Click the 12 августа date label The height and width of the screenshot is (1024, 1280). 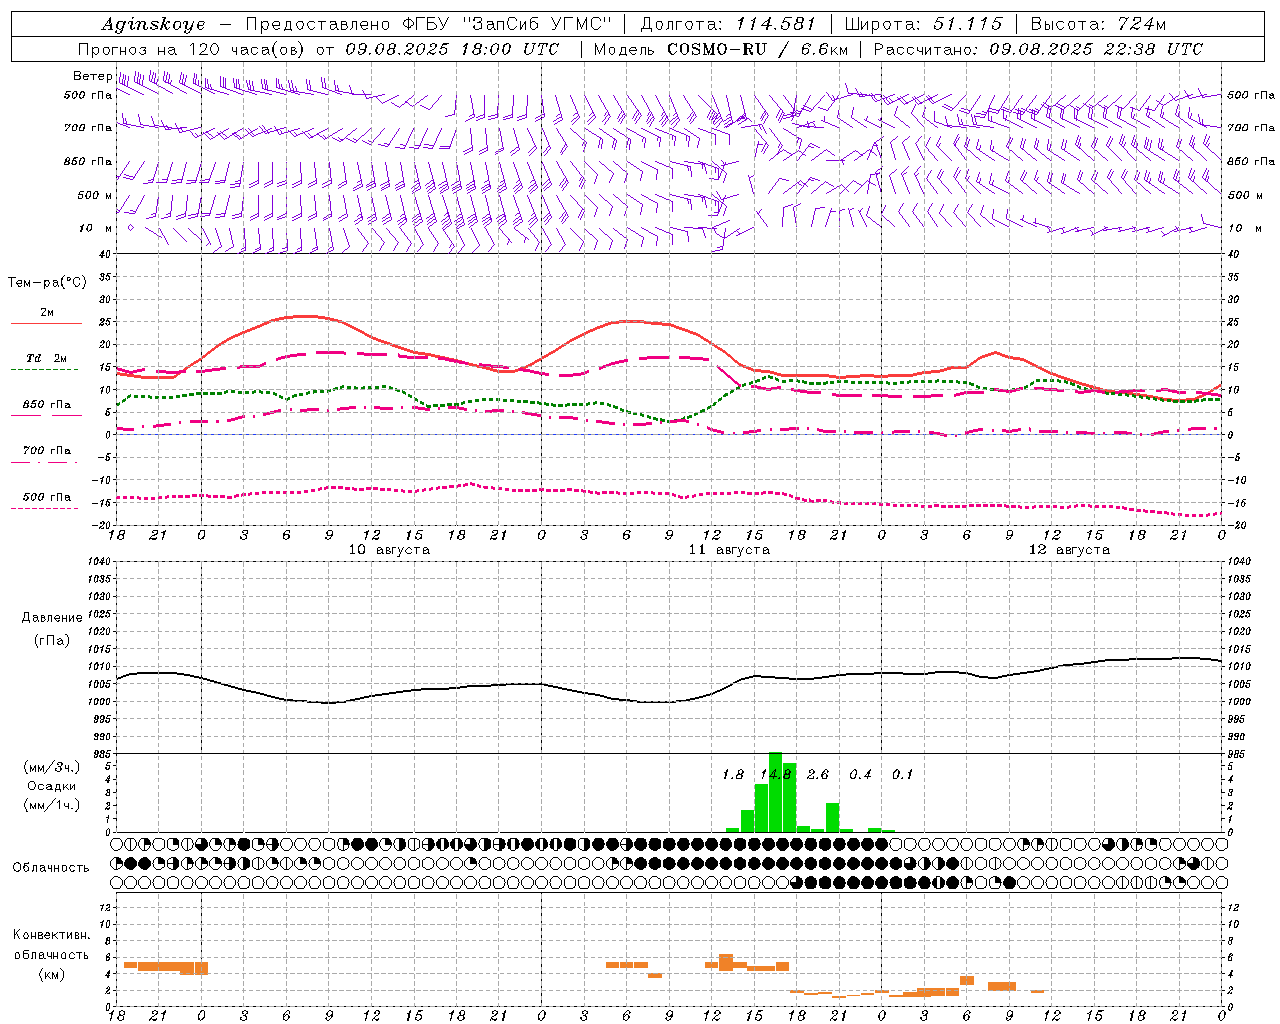click(1069, 550)
